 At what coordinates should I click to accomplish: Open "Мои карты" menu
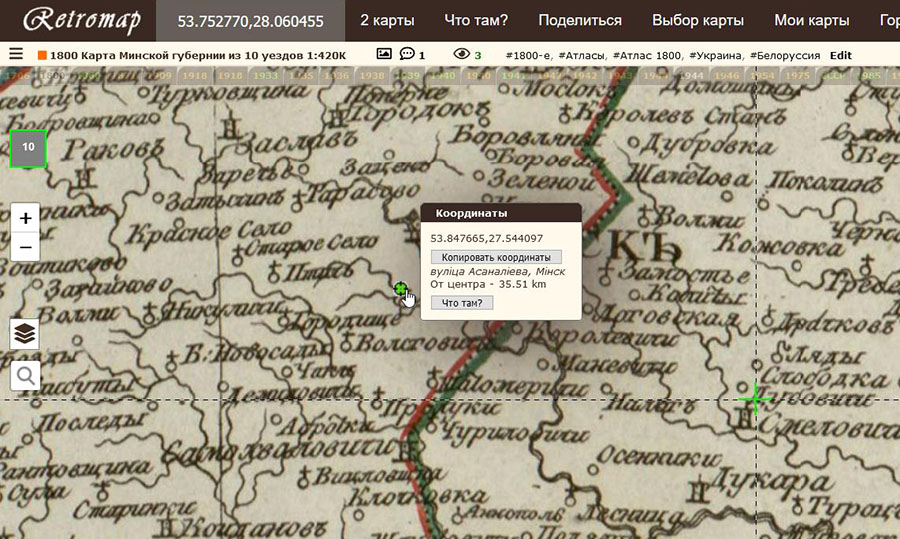[x=811, y=20]
